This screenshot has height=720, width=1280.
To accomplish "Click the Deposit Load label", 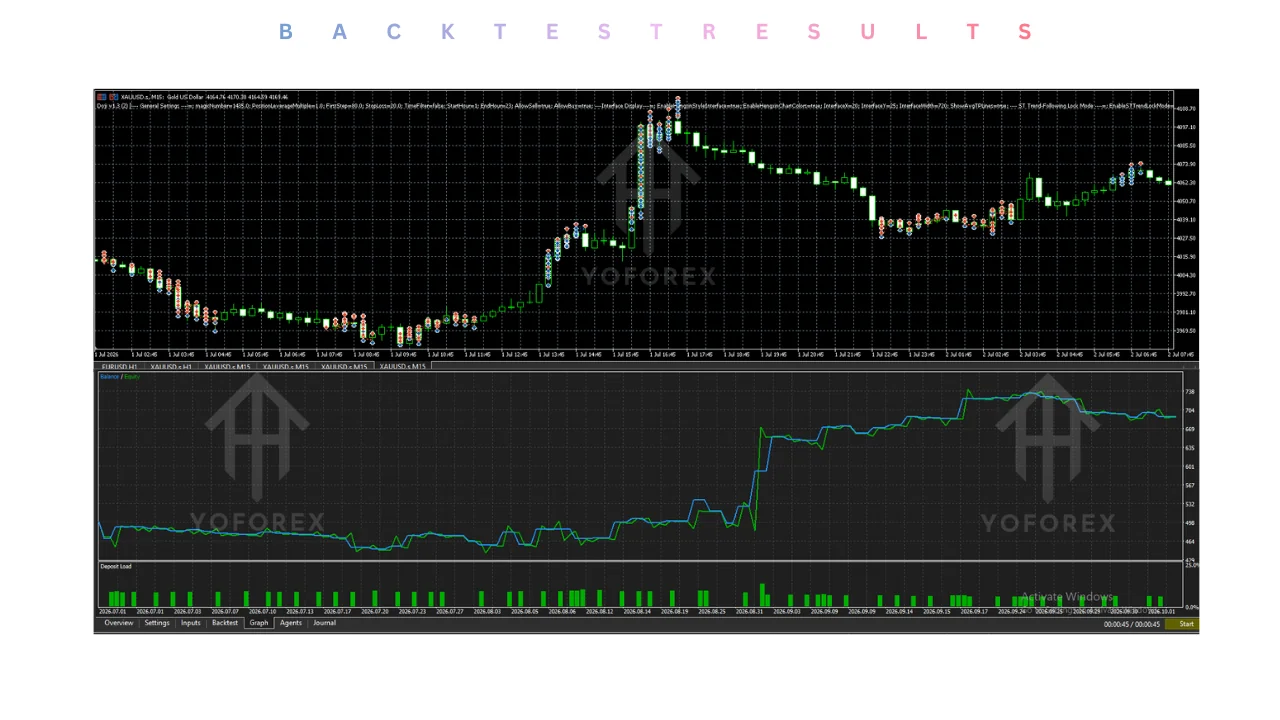I will [x=115, y=567].
